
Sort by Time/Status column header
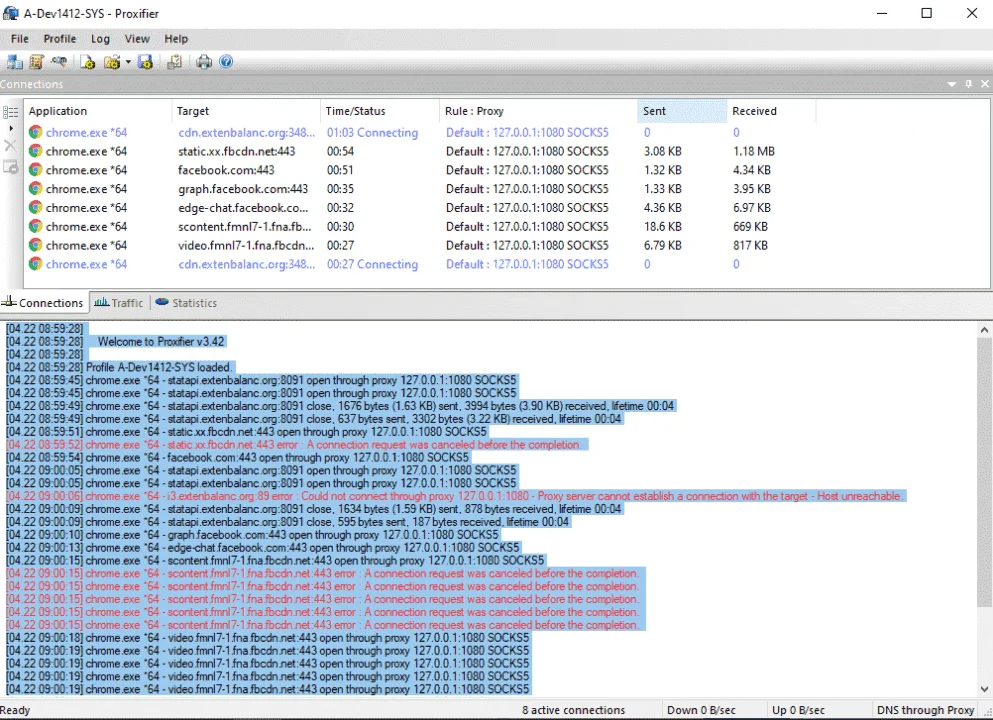click(379, 111)
